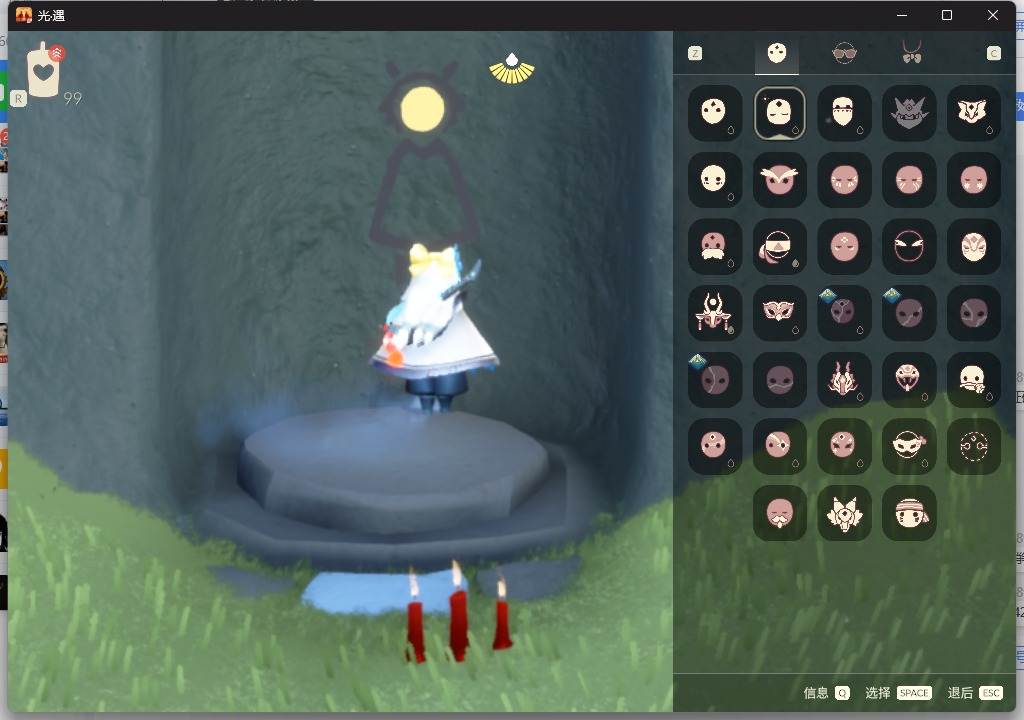Pick the dark gray spiky crown mask

(909, 112)
